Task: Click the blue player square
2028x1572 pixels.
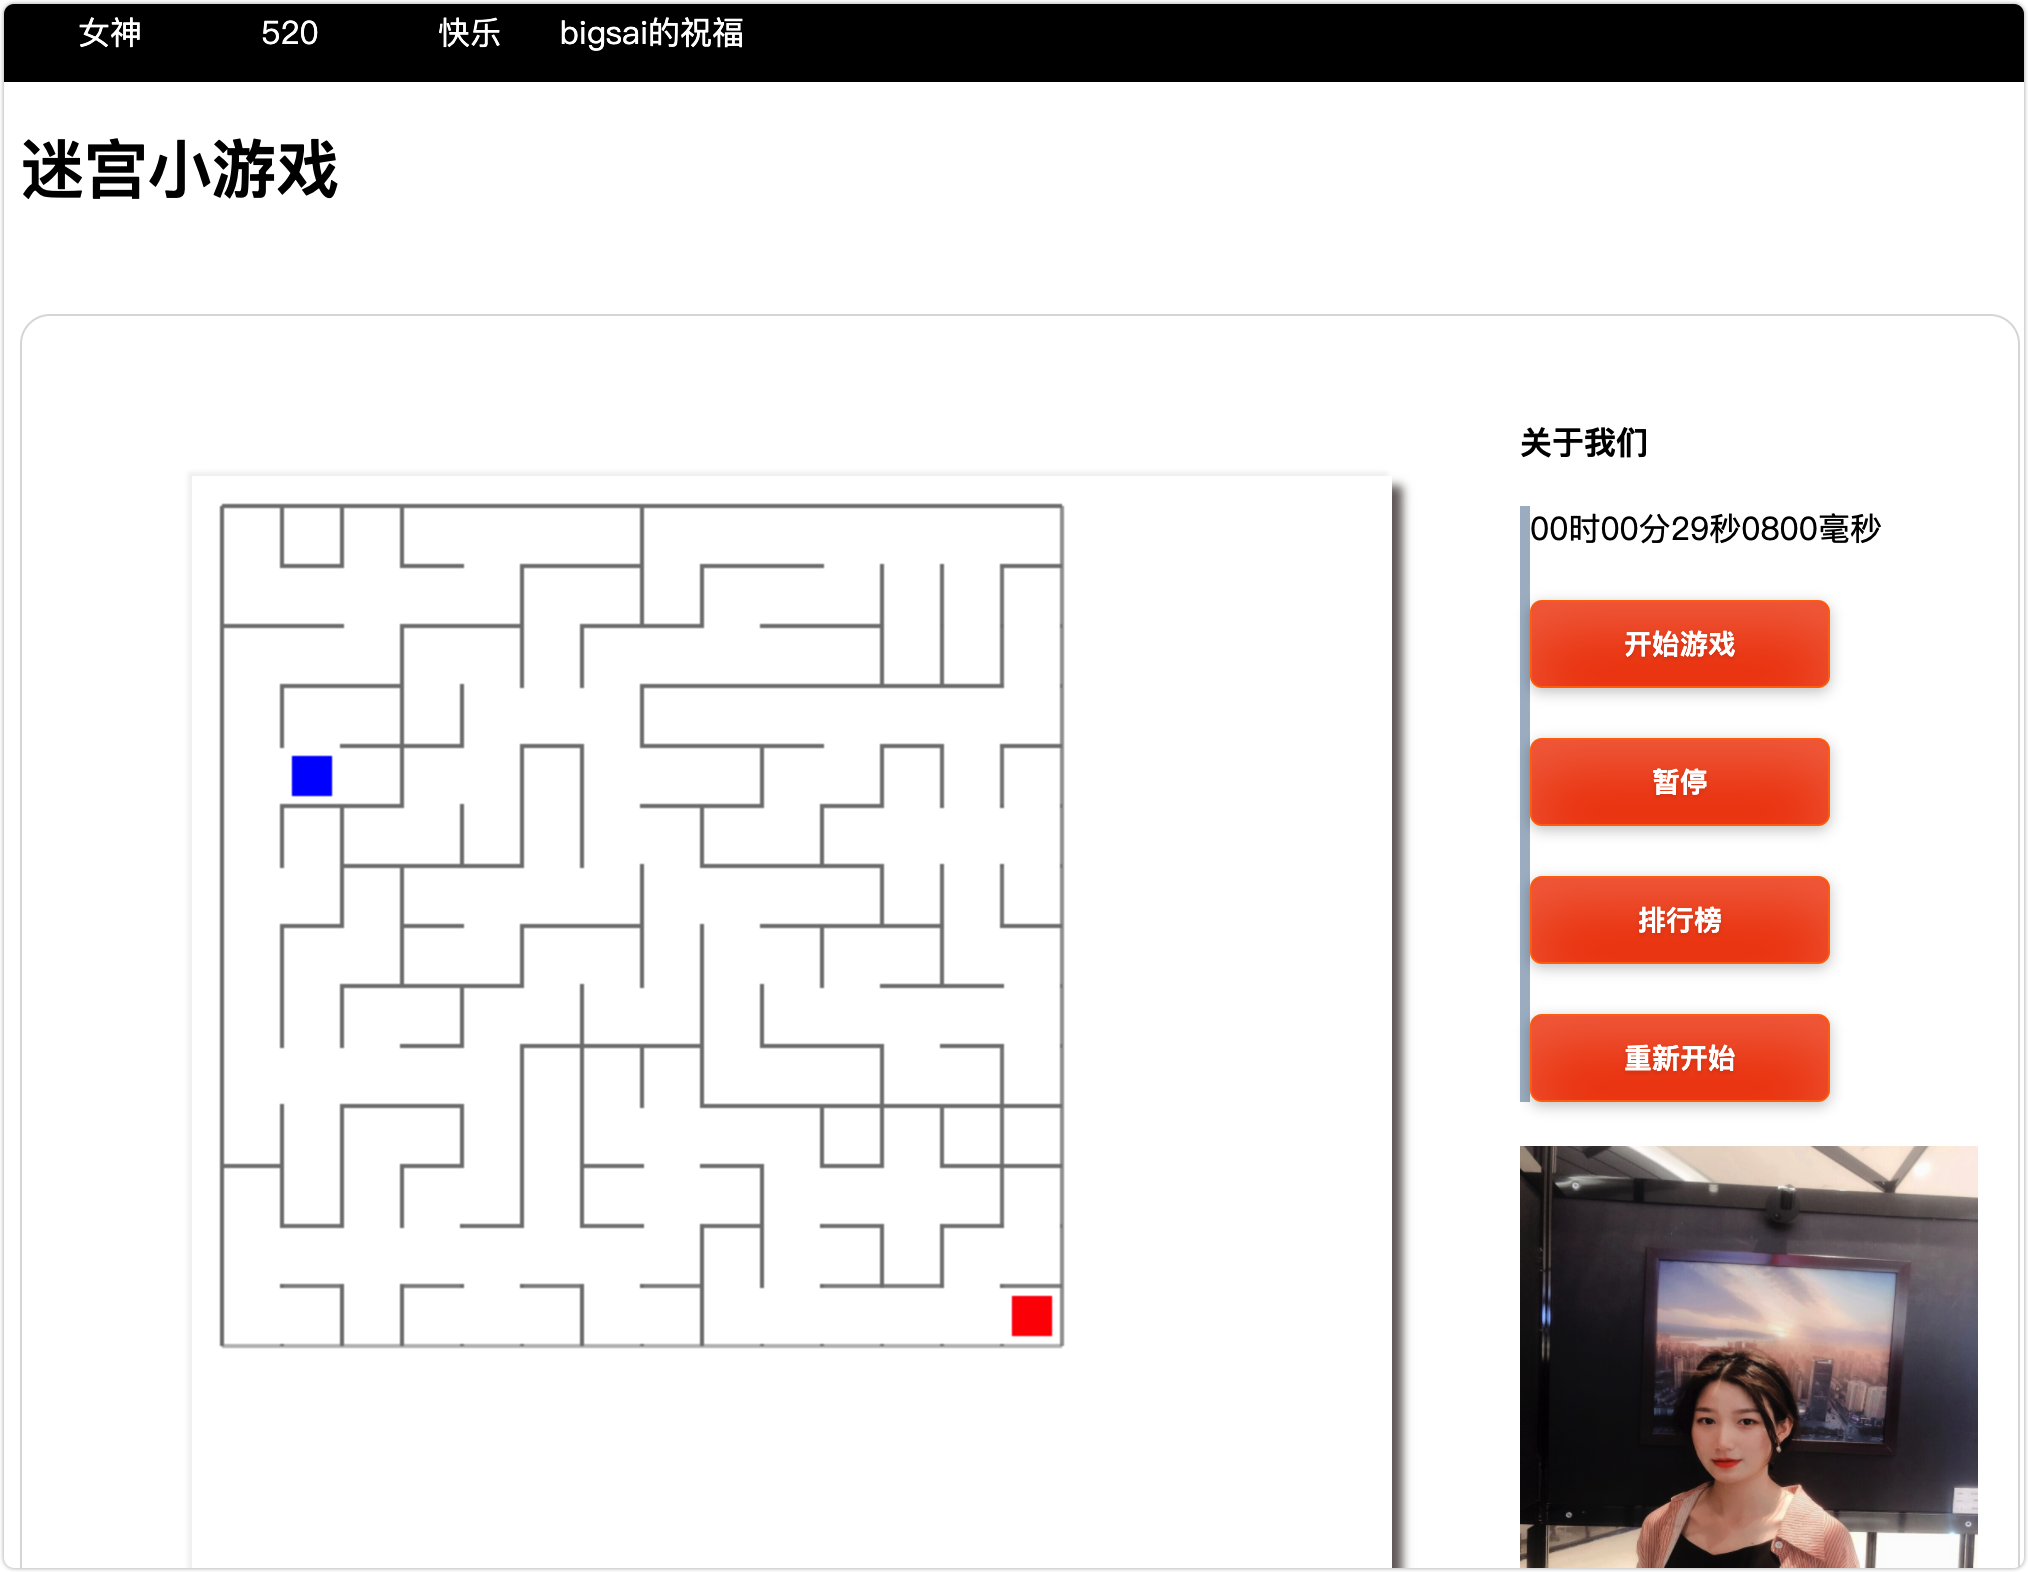Action: point(311,776)
